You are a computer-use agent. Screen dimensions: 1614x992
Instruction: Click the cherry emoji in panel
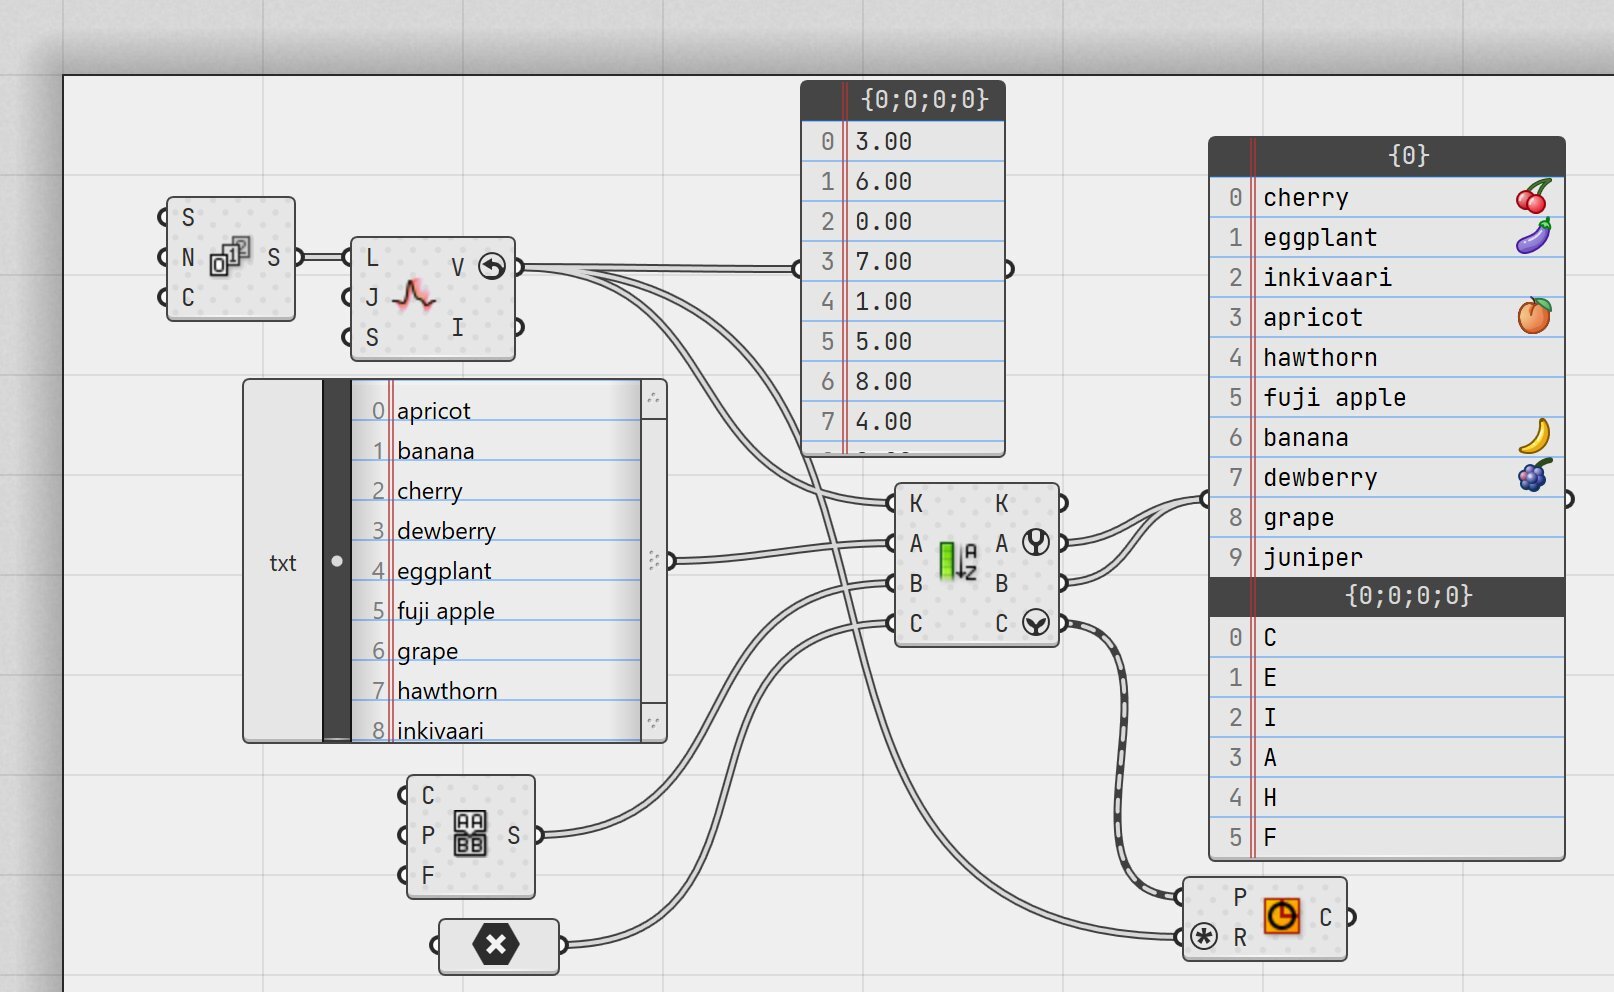point(1534,197)
